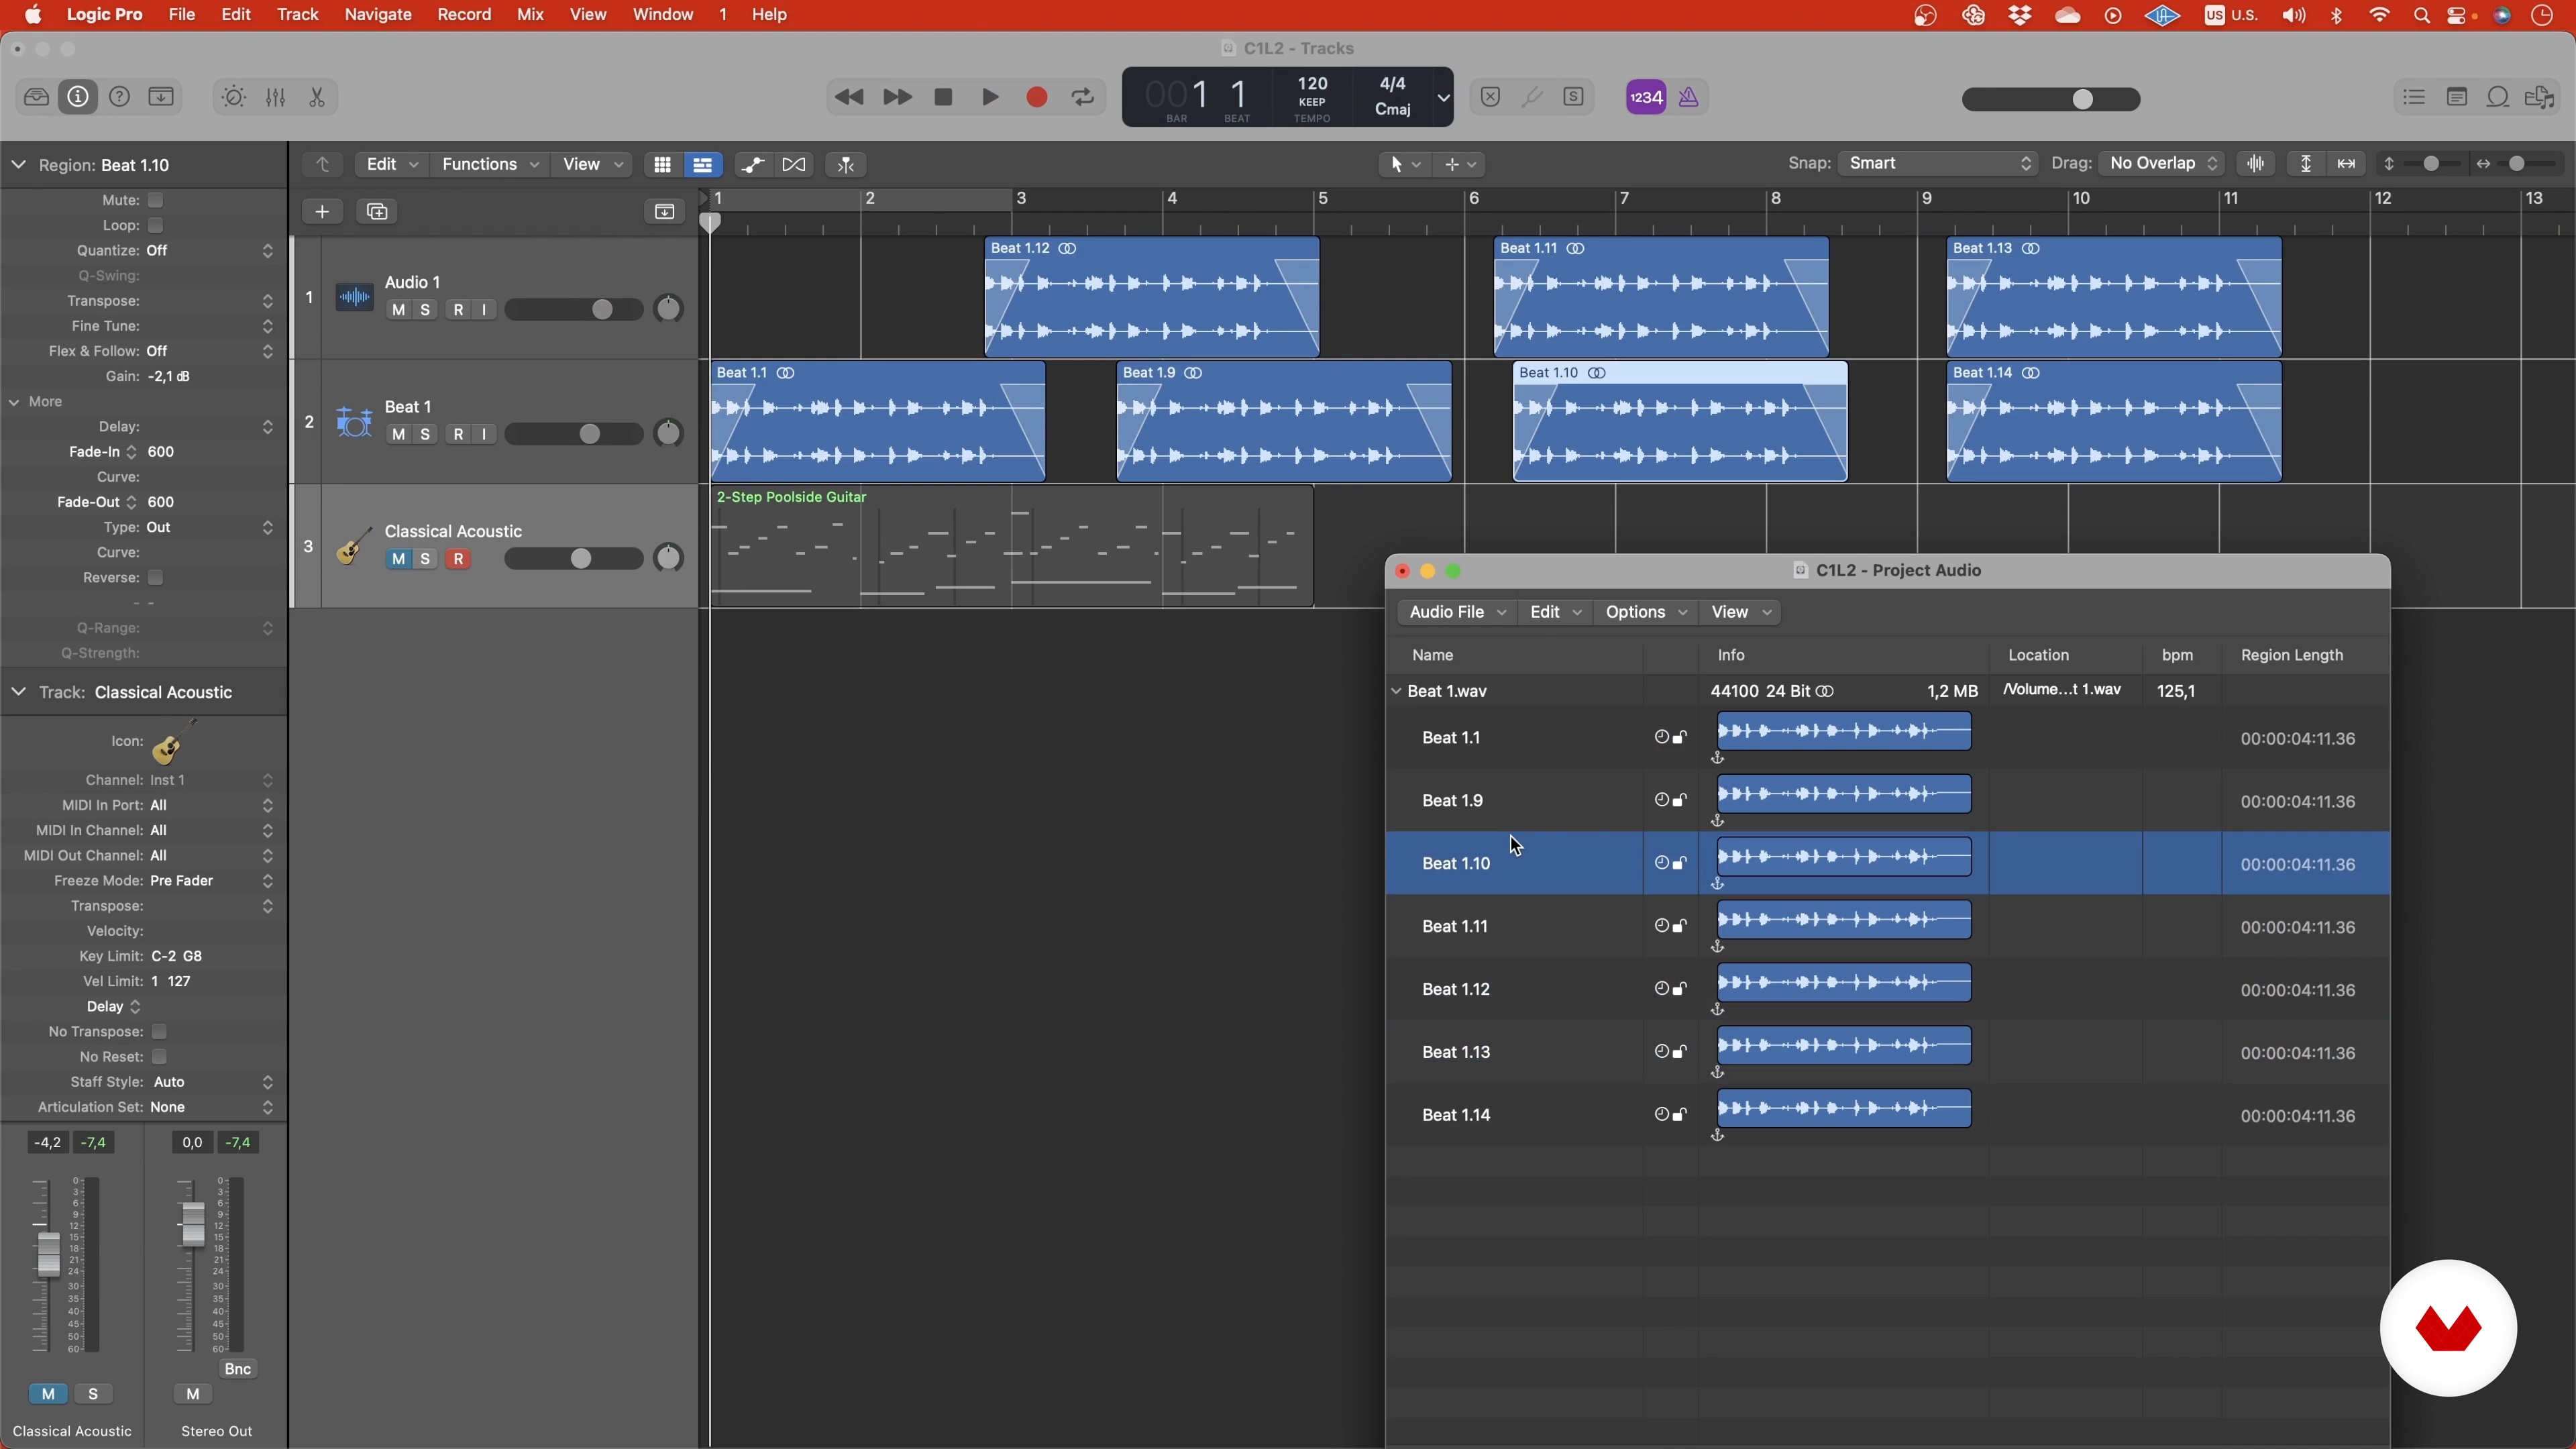The height and width of the screenshot is (1449, 2576).
Task: Open the Audio File menu in Project Audio
Action: [1457, 612]
